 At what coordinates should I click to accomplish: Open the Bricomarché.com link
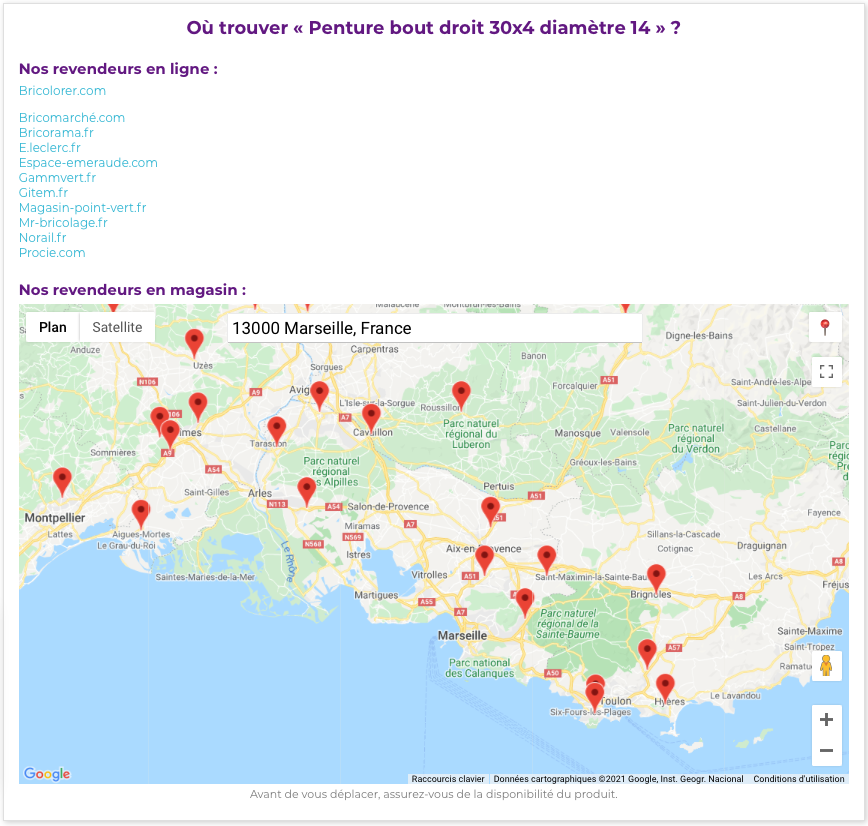[72, 118]
